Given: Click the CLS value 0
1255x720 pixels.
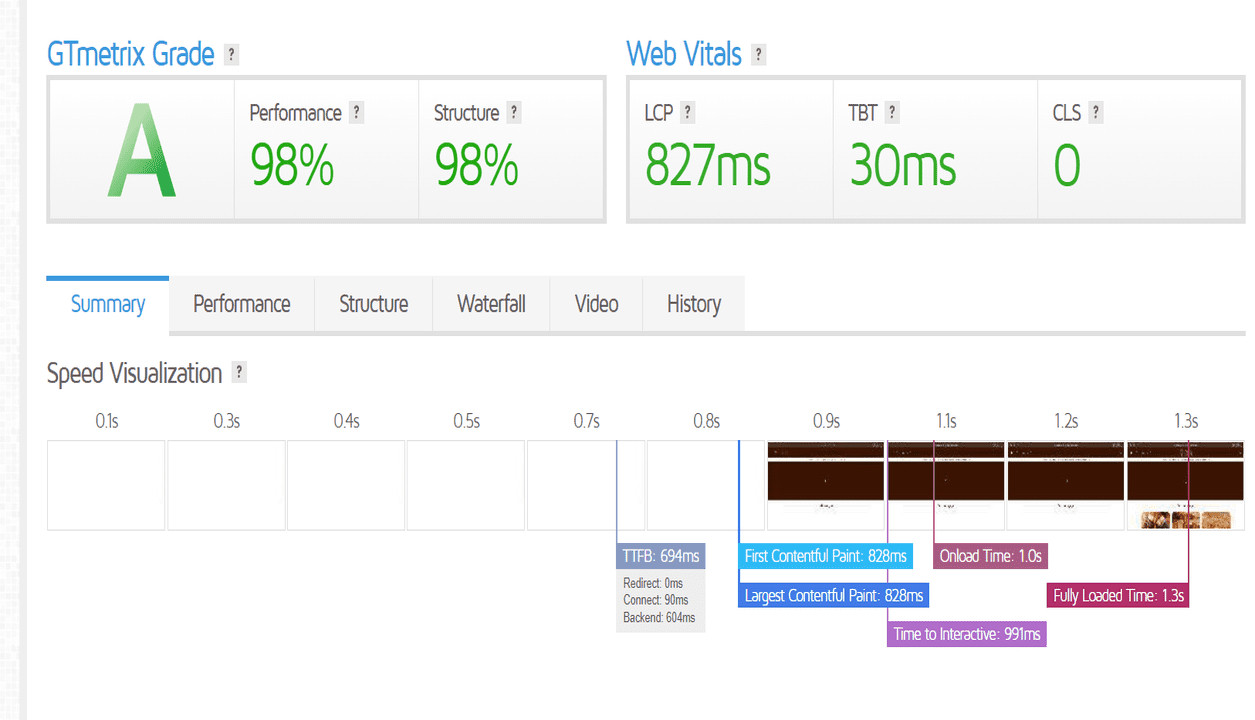Looking at the screenshot, I should click(1067, 165).
